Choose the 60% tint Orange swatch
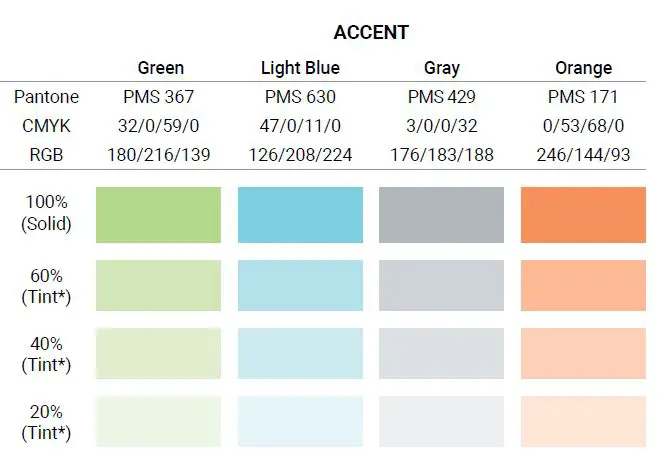The height and width of the screenshot is (457, 665). click(584, 284)
